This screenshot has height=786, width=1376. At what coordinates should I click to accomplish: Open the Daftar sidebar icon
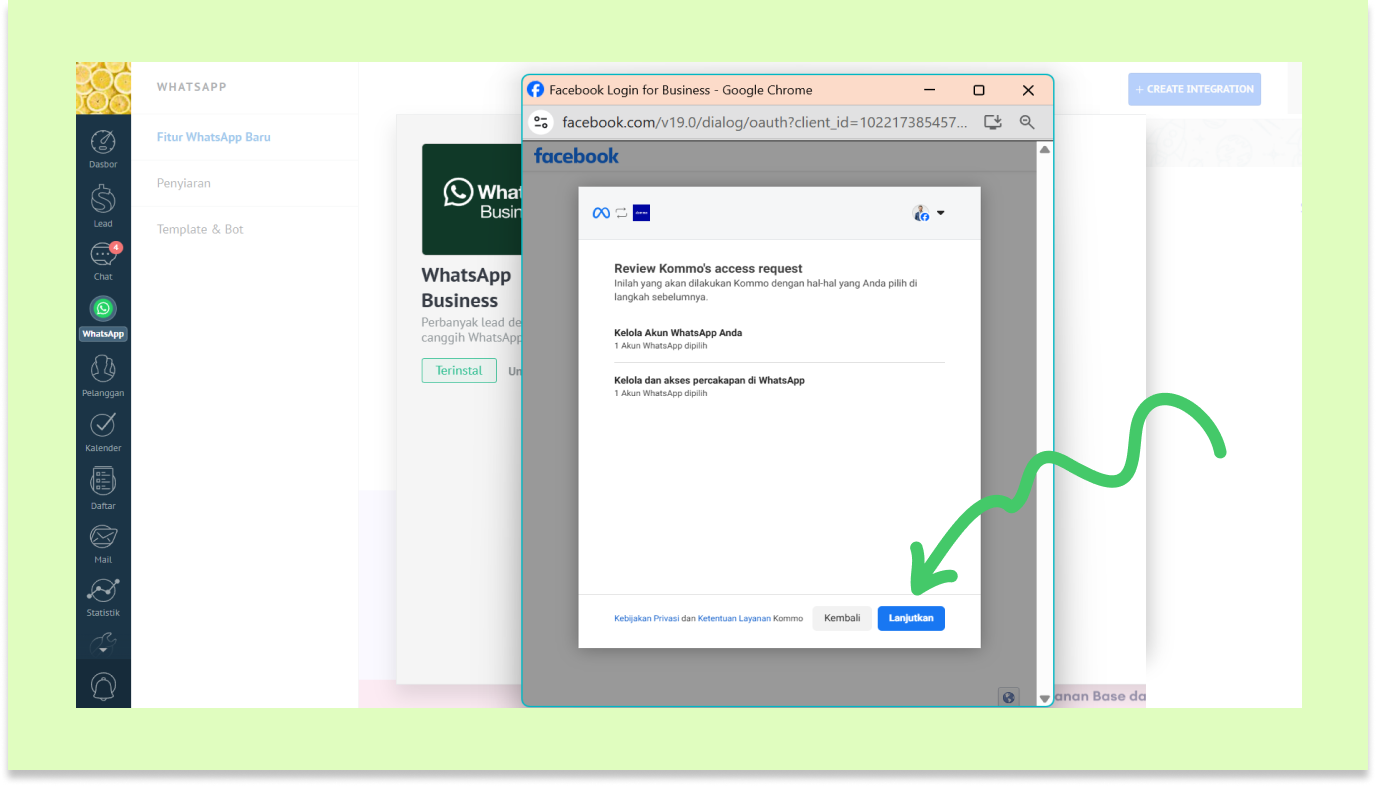click(103, 489)
